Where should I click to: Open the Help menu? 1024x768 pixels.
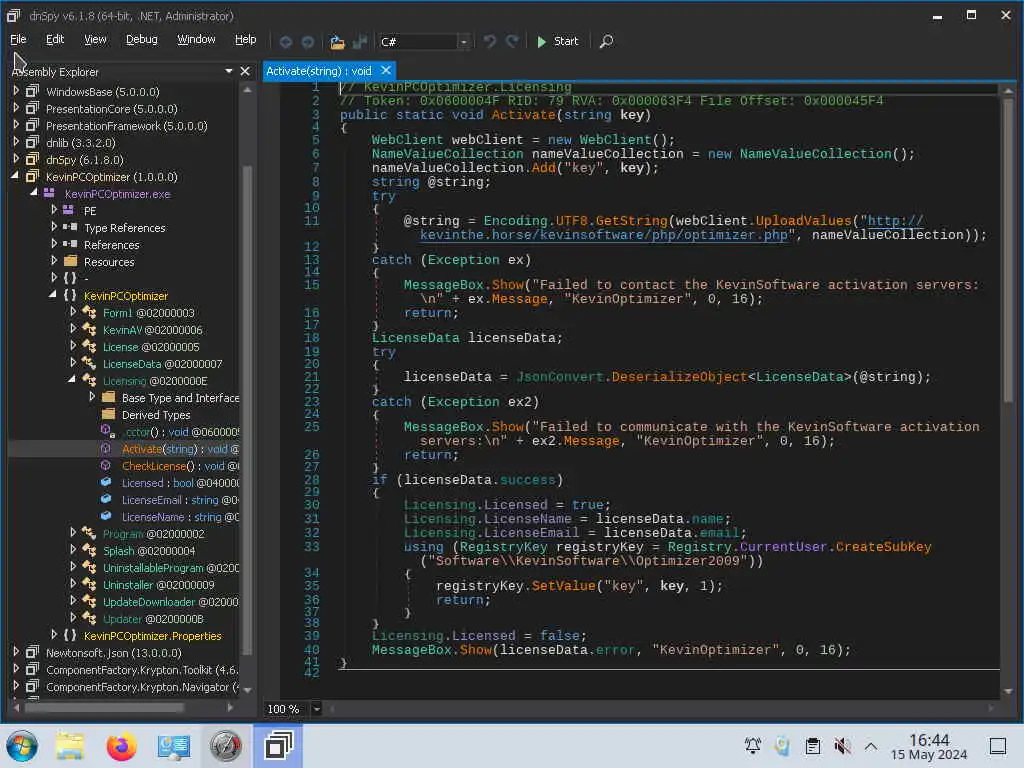[246, 40]
